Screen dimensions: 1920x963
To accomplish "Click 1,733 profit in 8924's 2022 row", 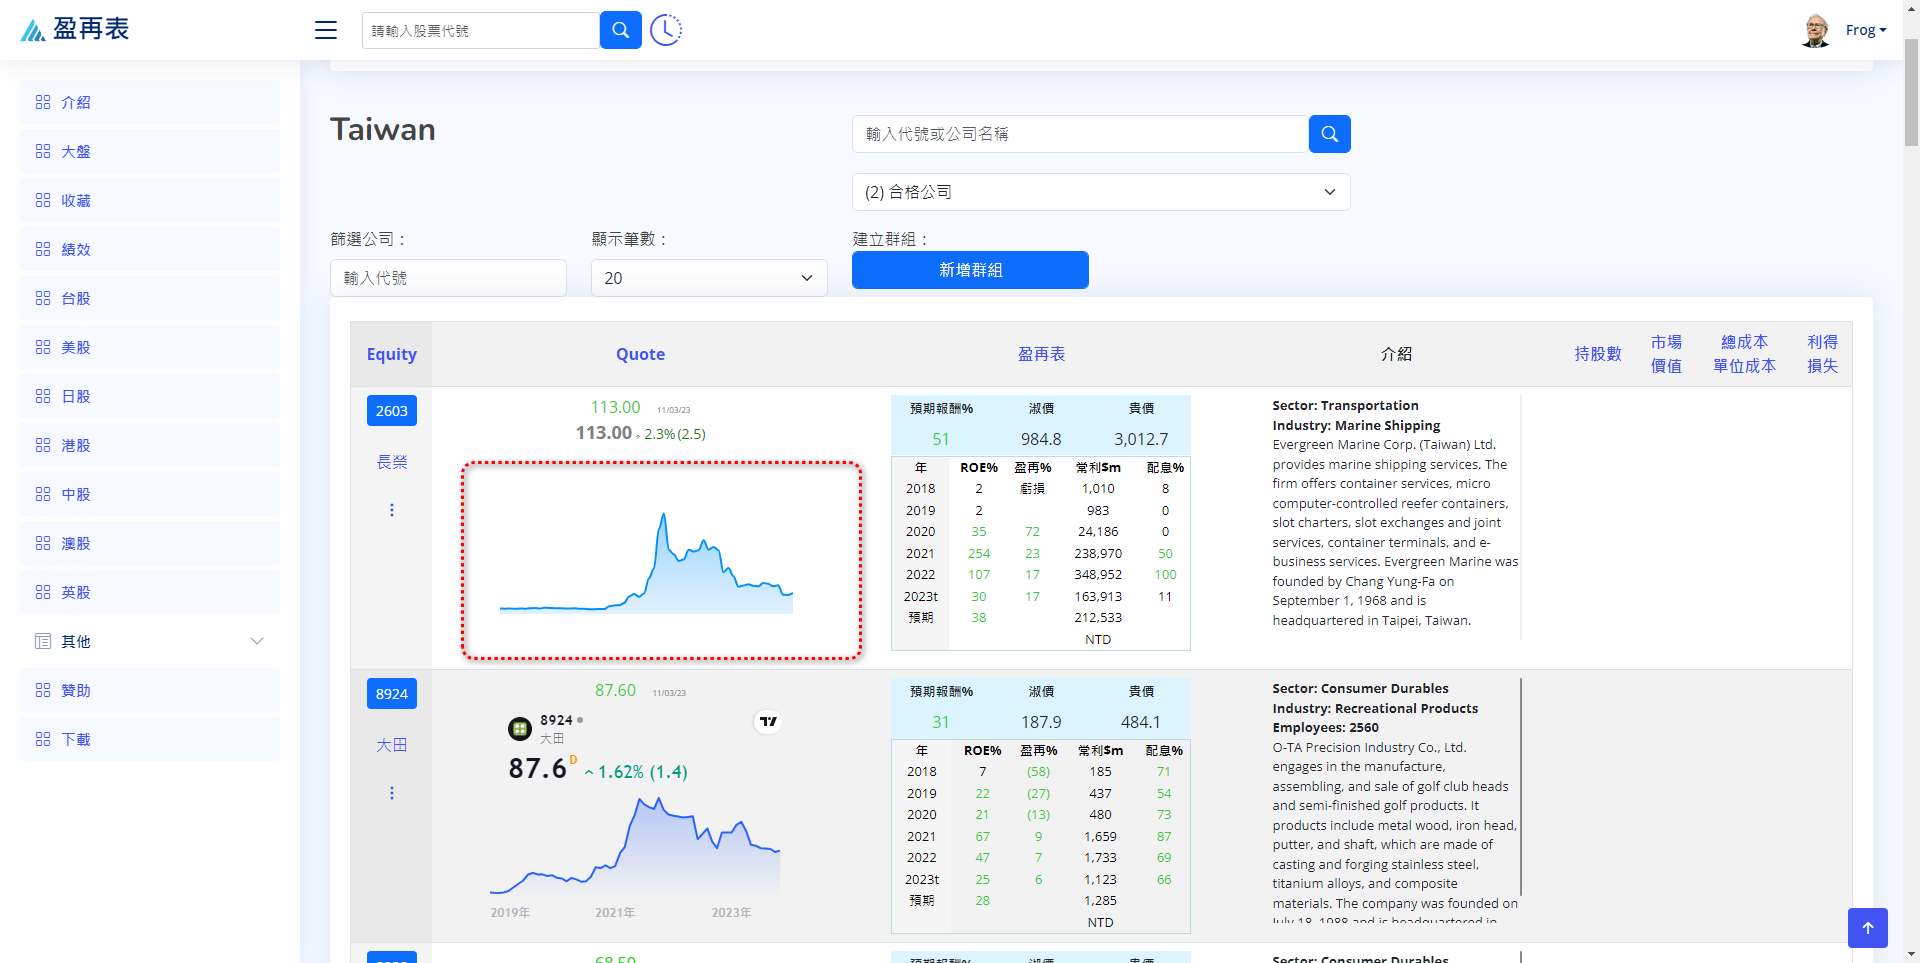I will (x=1100, y=858).
